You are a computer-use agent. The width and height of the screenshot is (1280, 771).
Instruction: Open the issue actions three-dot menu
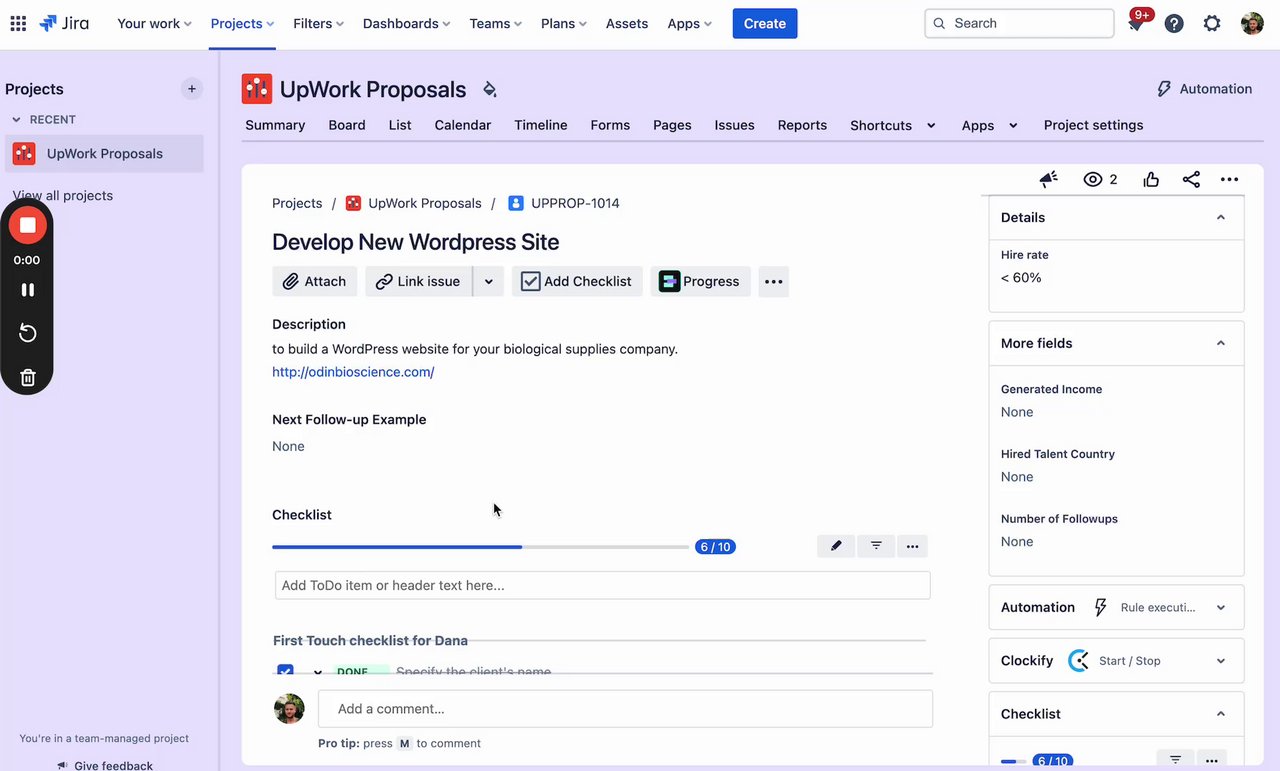click(1230, 180)
